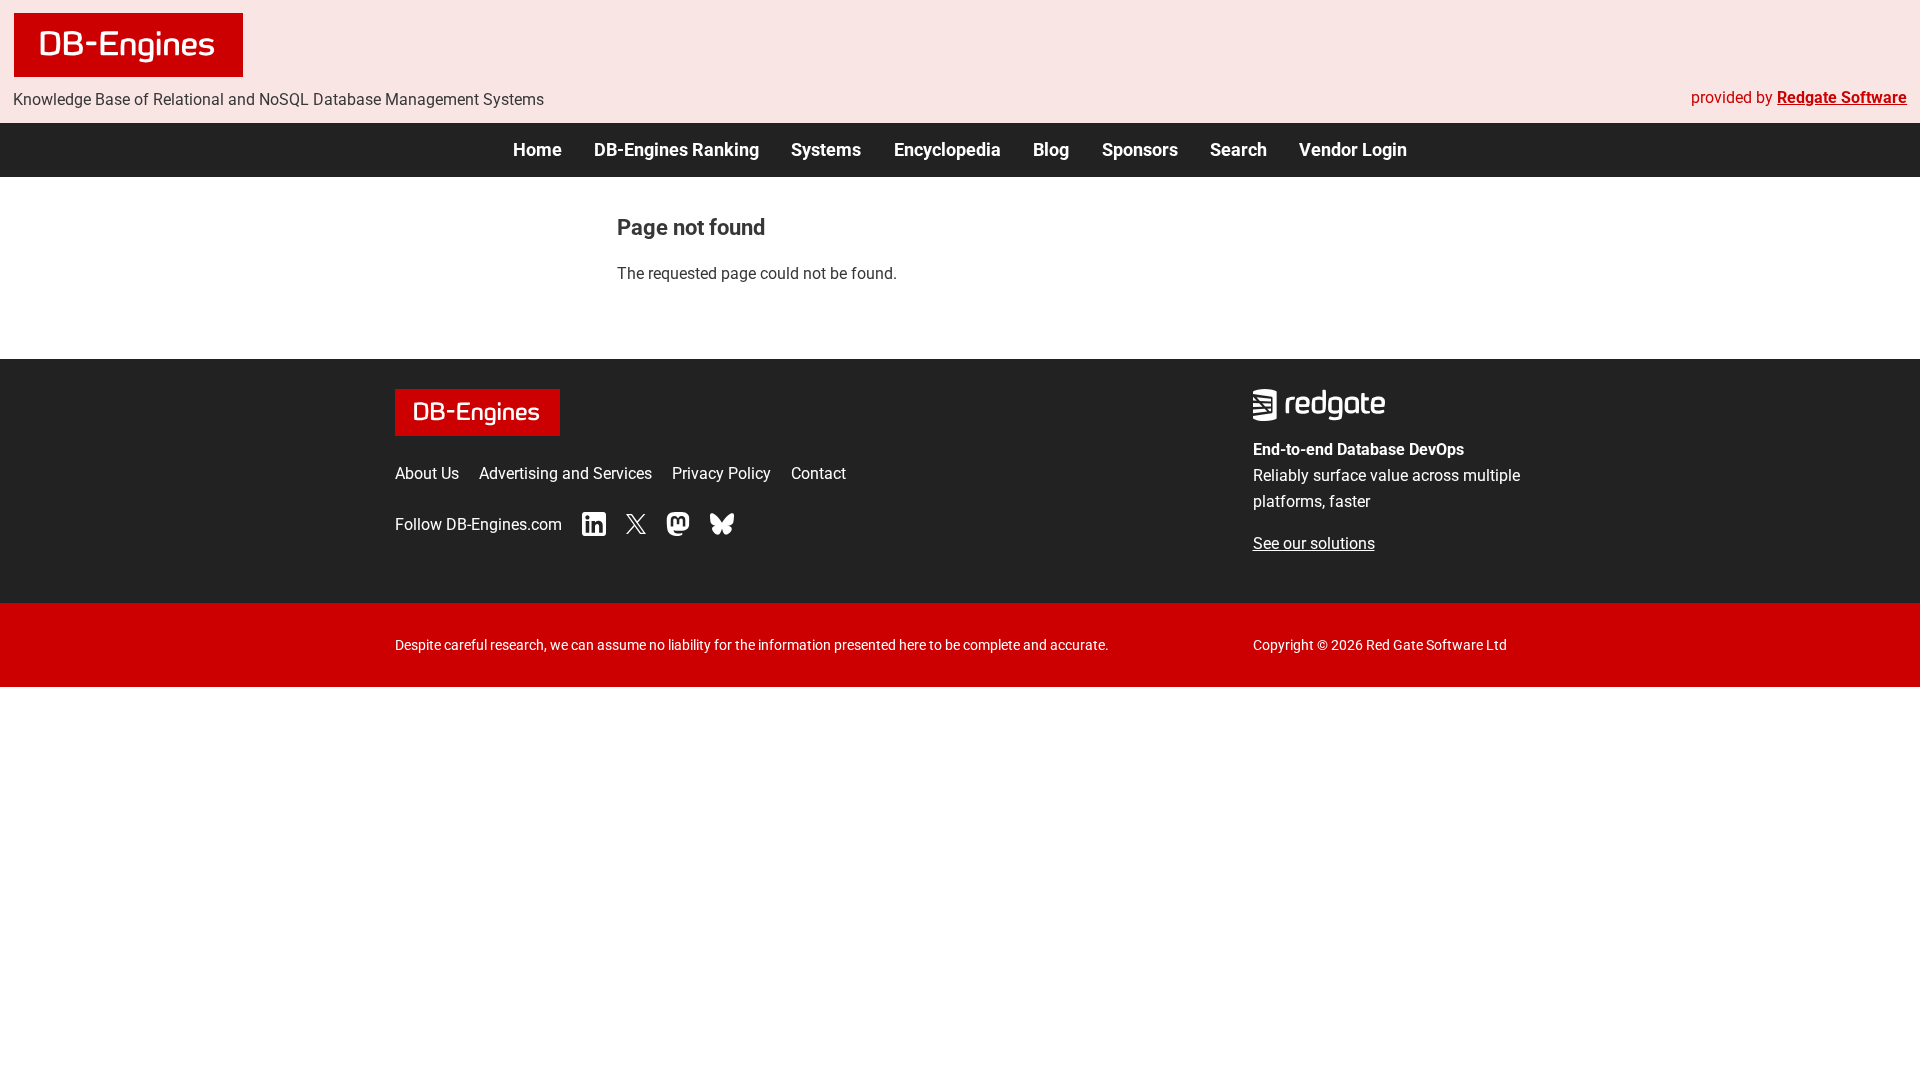
Task: Click the Bluesky butterfly icon
Action: [x=721, y=524]
